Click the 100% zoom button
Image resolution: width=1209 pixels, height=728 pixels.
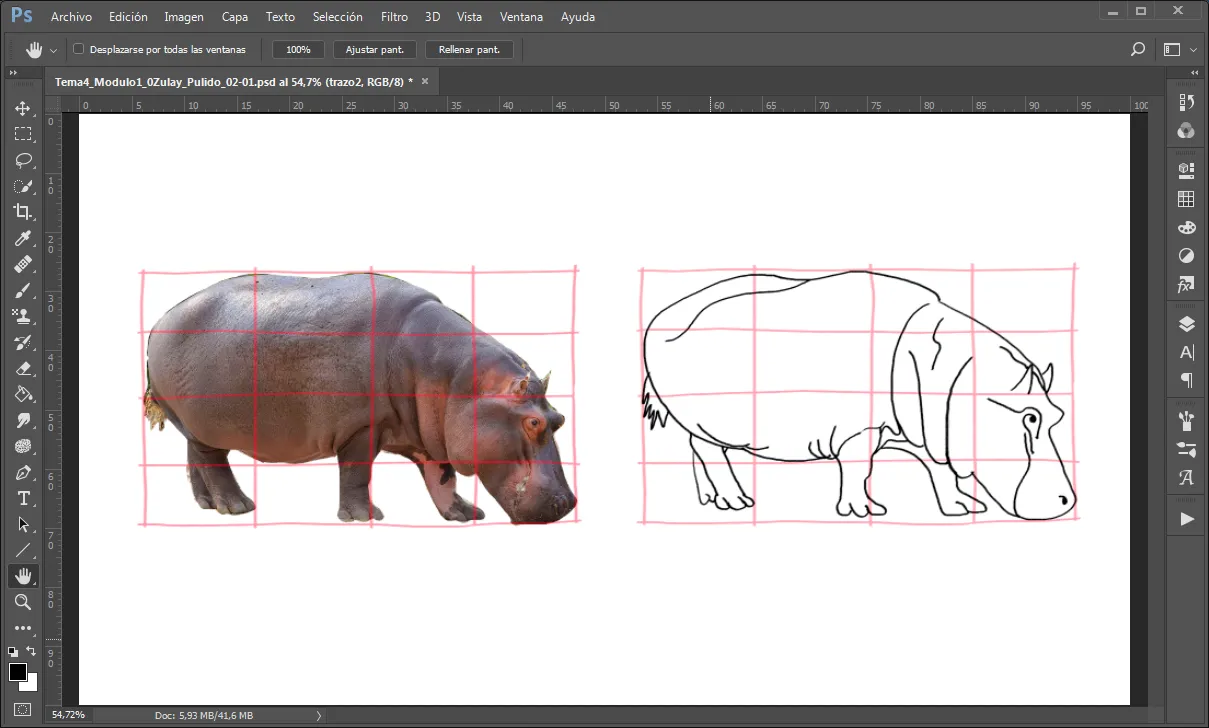[x=298, y=49]
